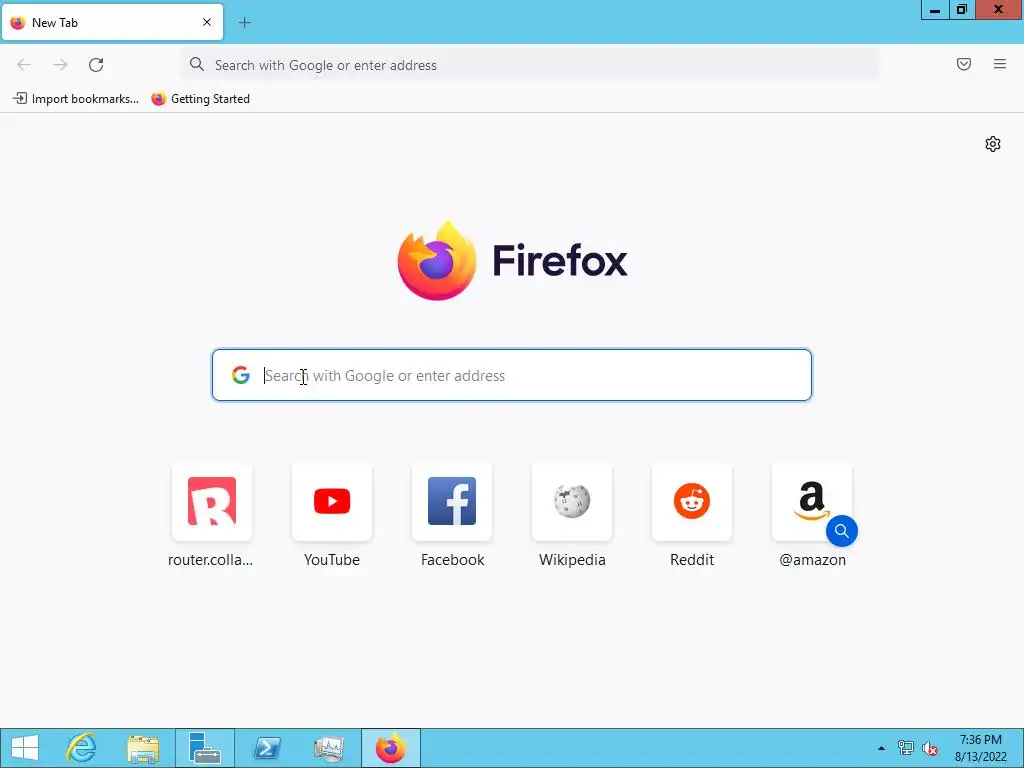This screenshot has height=768, width=1024.
Task: Open Server Manager from taskbar
Action: (204, 748)
